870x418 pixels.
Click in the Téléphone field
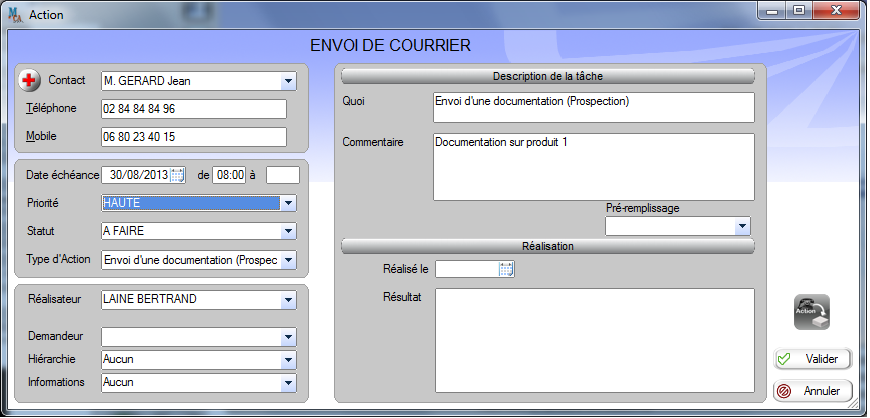click(194, 109)
